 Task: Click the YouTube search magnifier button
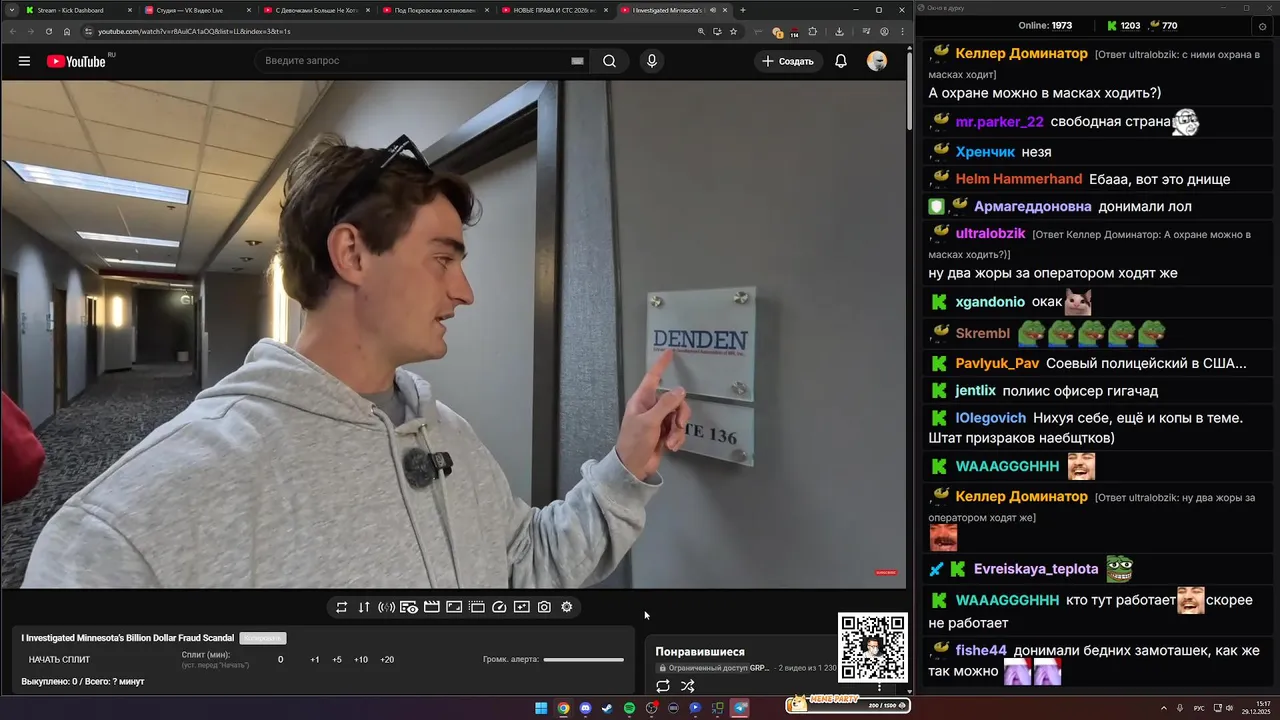click(x=609, y=61)
